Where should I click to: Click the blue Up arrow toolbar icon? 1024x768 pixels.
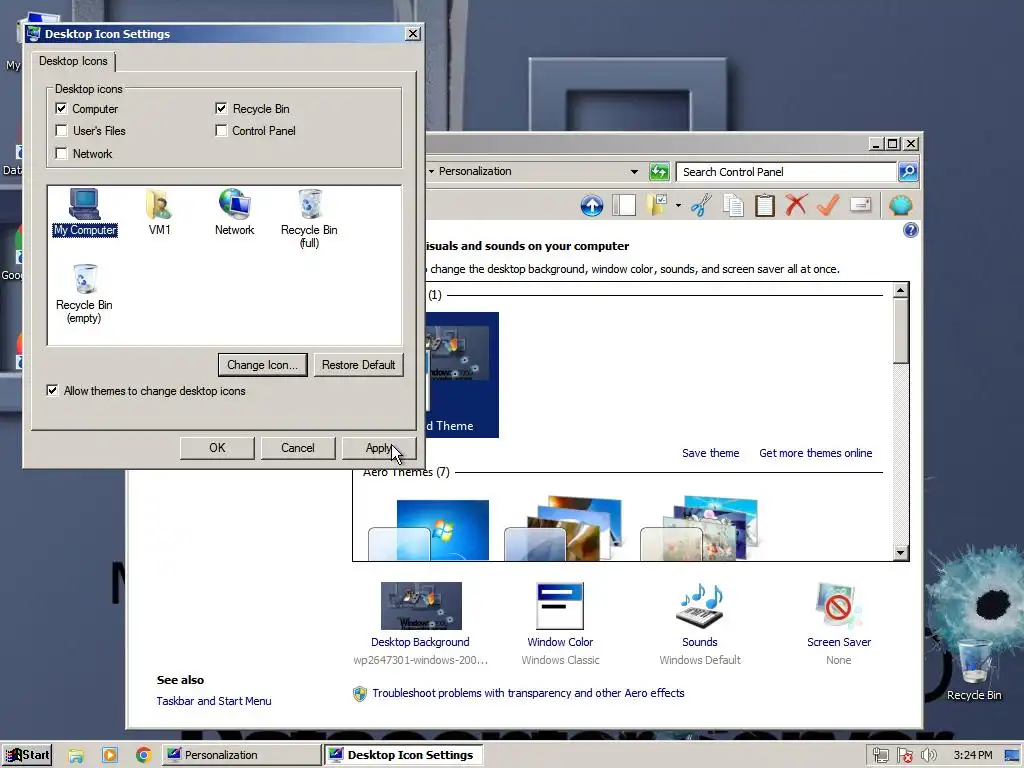point(592,206)
